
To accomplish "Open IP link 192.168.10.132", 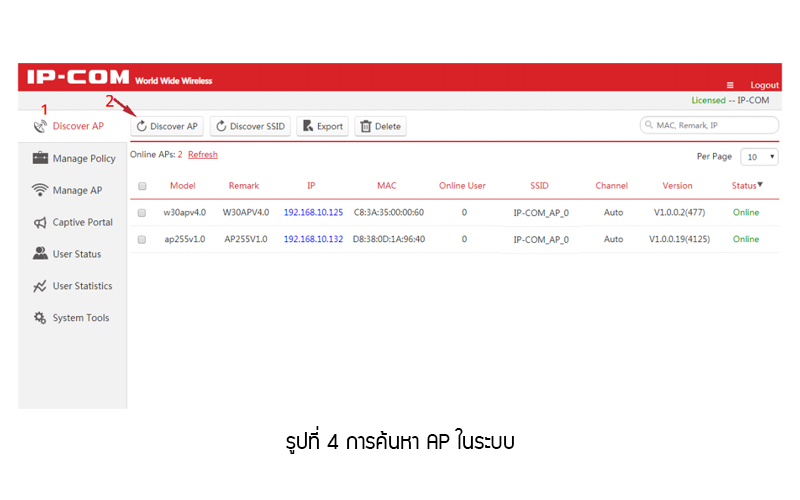I will [313, 239].
